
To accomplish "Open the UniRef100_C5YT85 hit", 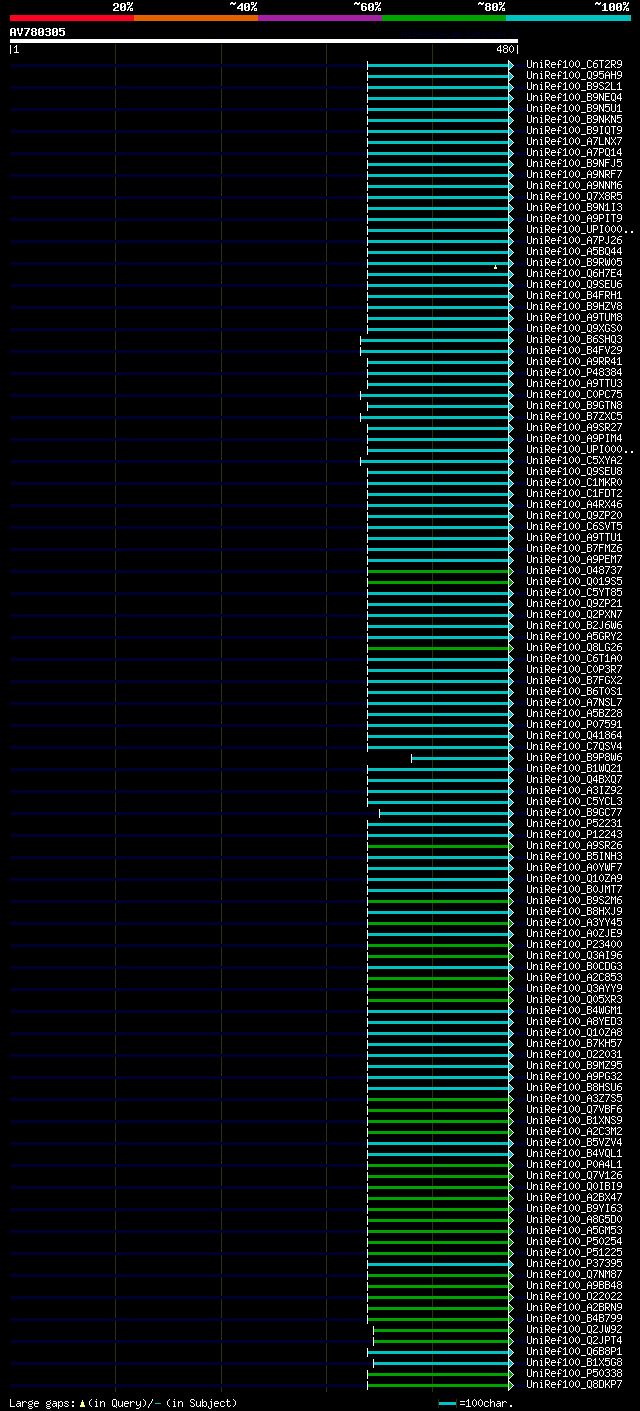I will [x=574, y=592].
